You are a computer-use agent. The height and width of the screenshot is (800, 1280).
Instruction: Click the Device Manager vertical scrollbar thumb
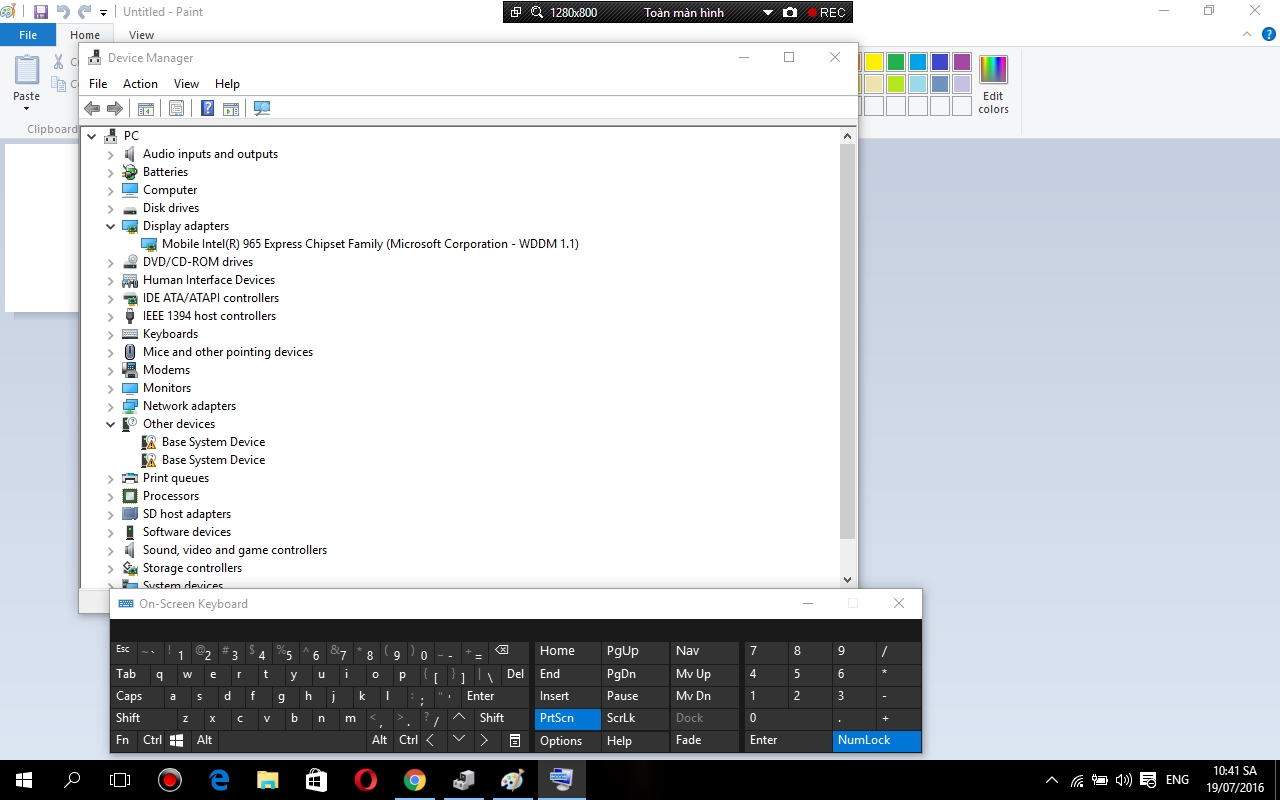pyautogui.click(x=848, y=342)
